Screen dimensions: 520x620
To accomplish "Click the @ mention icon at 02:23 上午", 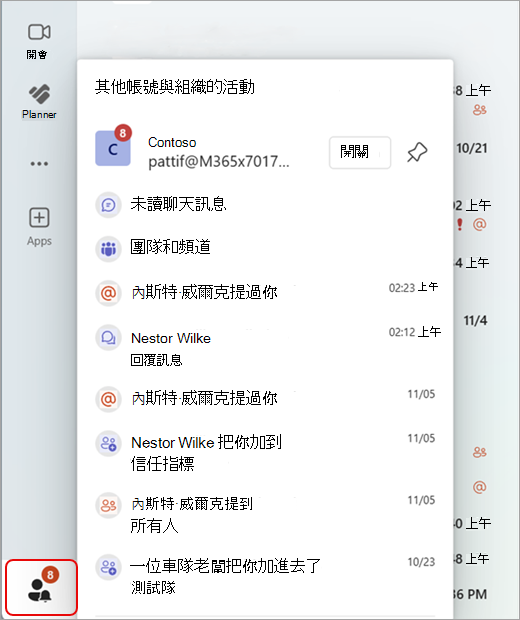I will point(108,293).
